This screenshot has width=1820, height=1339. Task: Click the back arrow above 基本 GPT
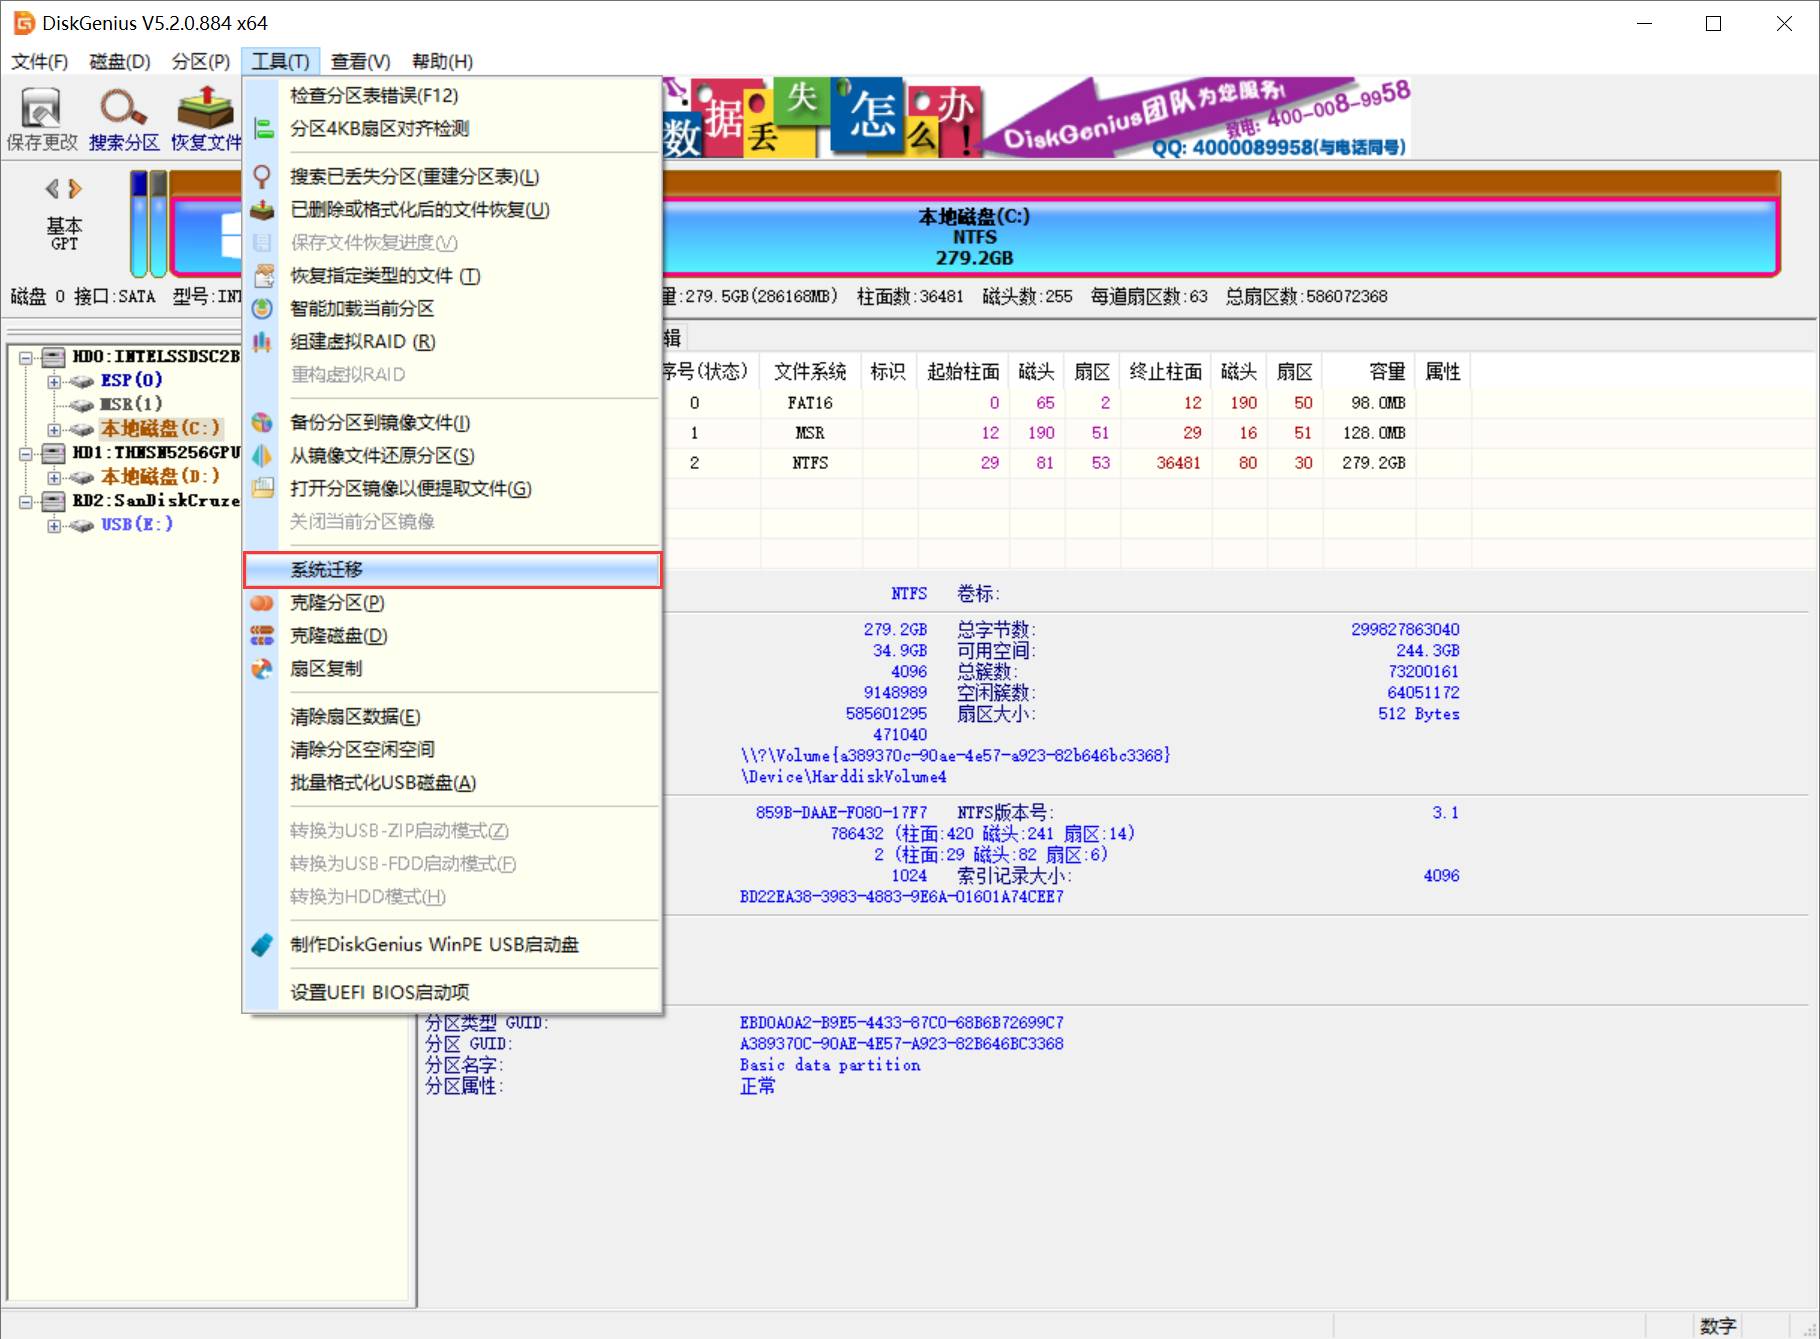pyautogui.click(x=52, y=188)
